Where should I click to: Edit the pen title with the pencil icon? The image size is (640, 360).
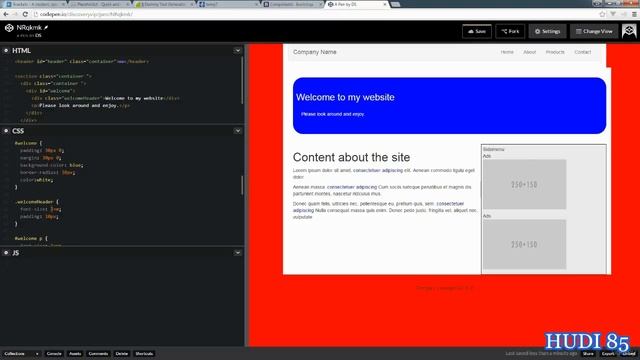point(46,27)
